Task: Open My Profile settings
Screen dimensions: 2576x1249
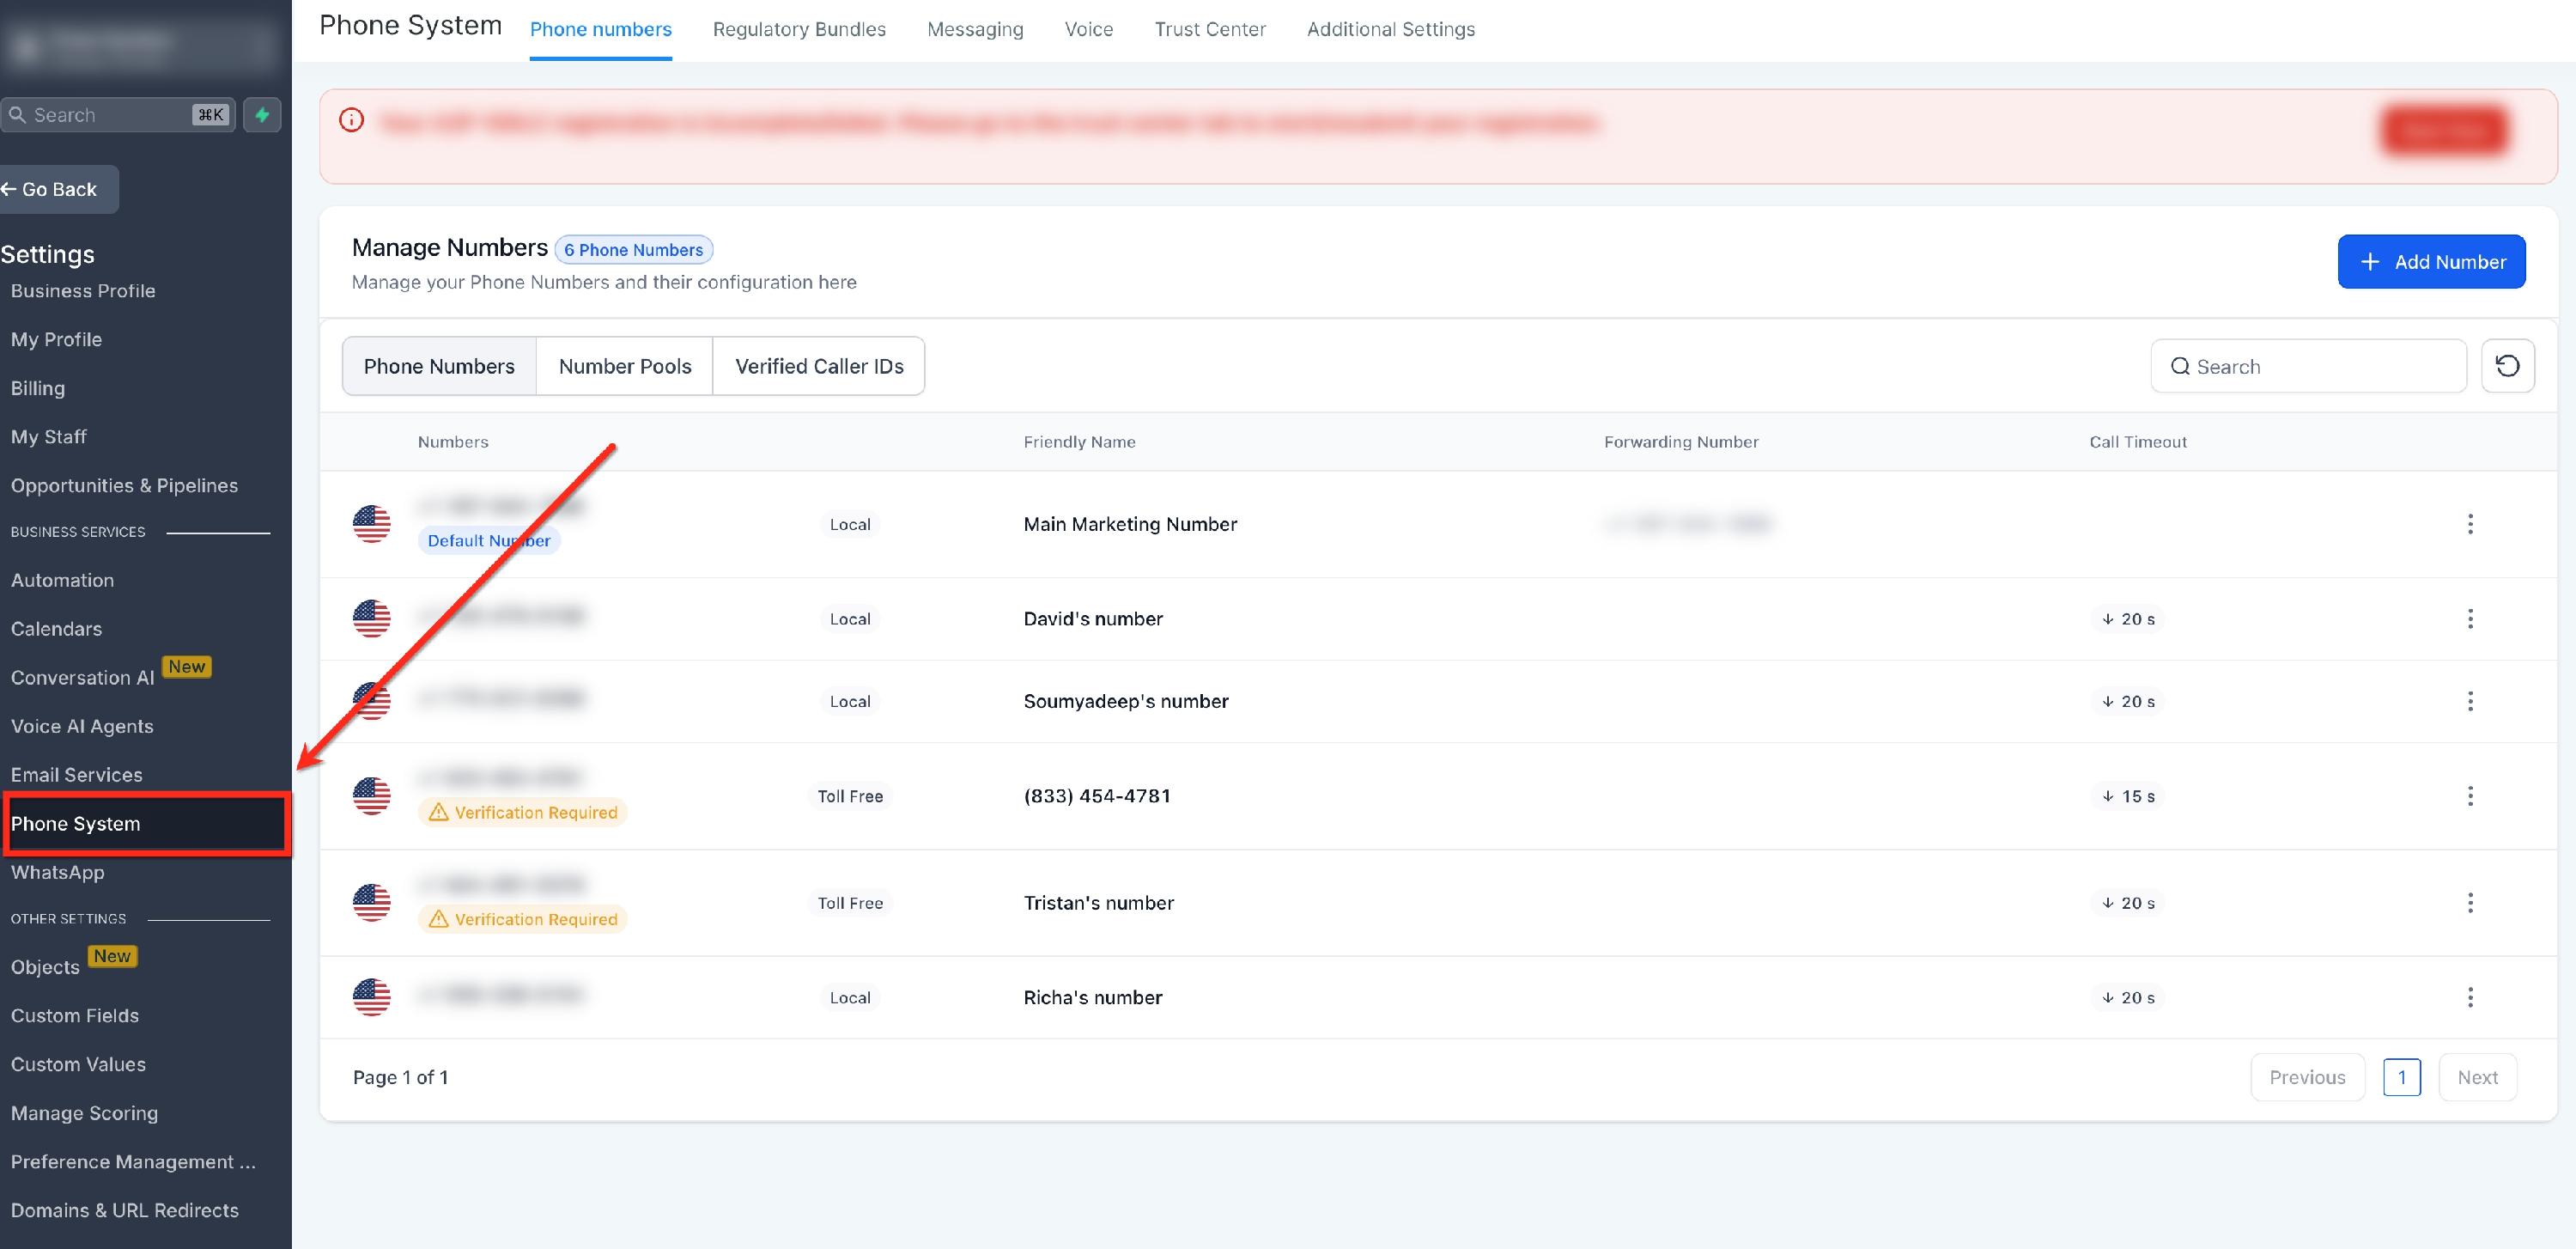Action: [x=56, y=340]
